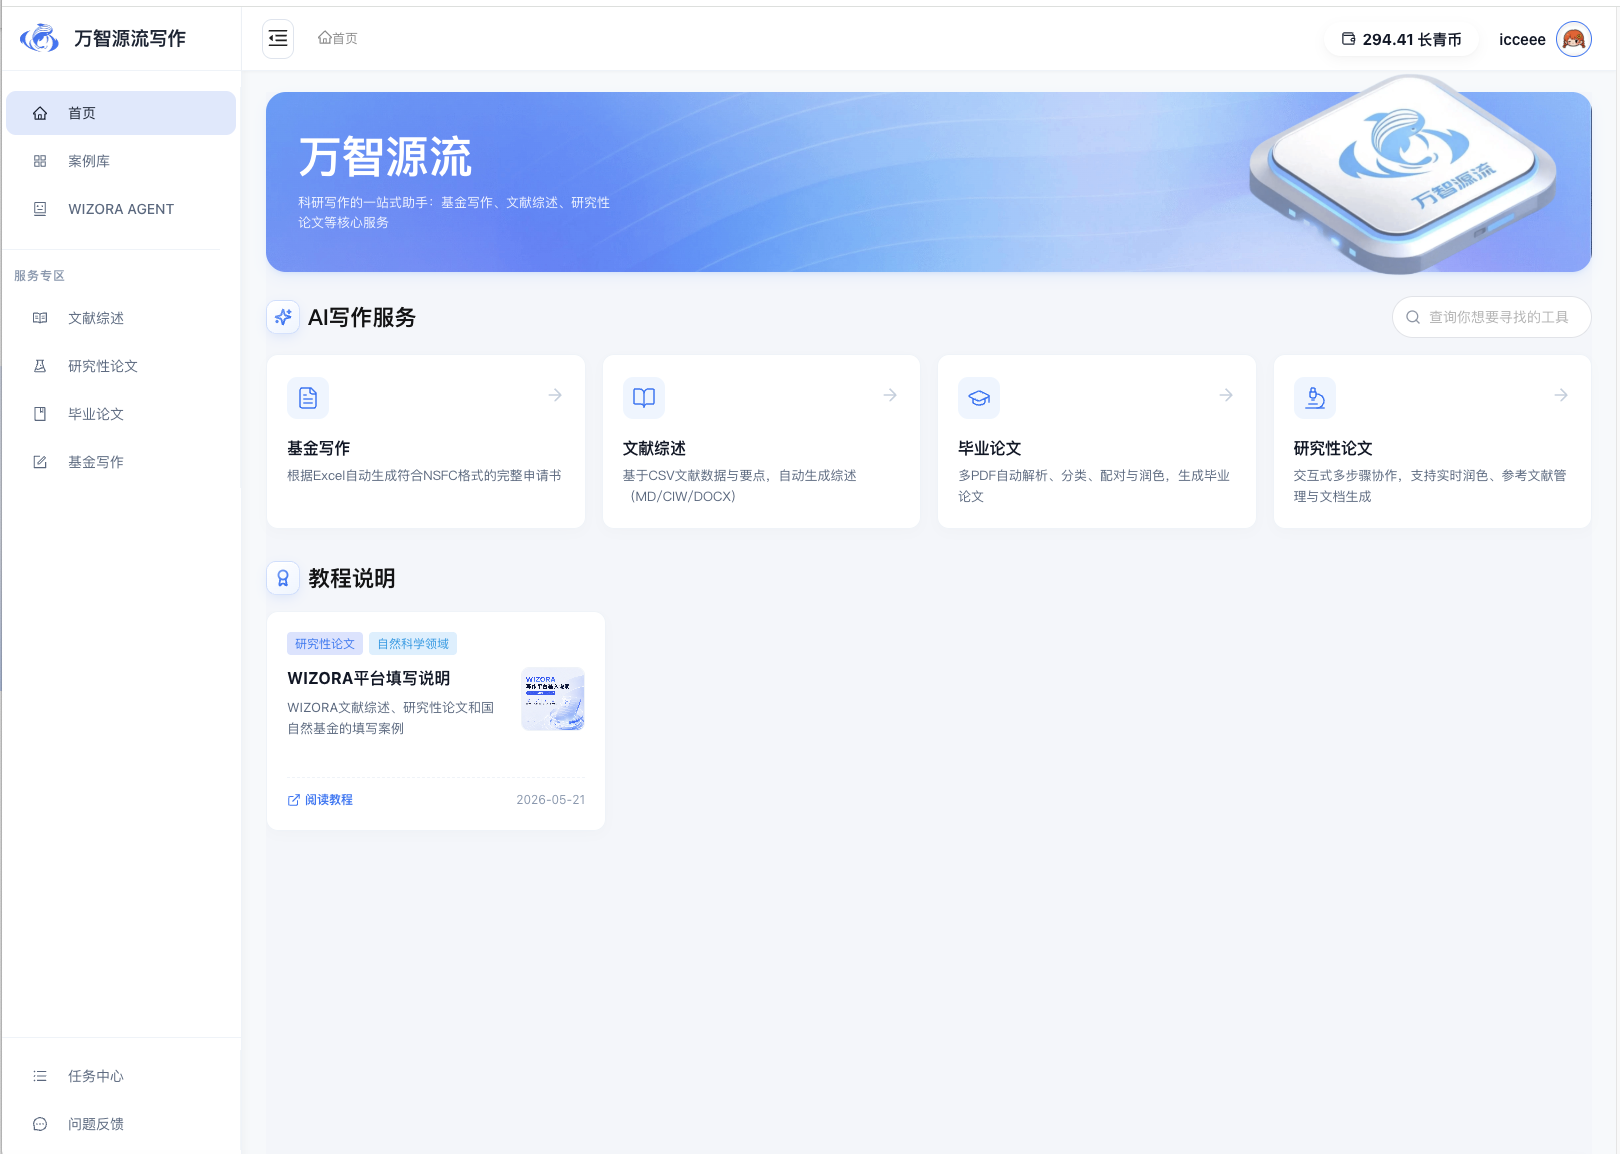Go to 基金写作 in the sidebar
Image resolution: width=1620 pixels, height=1154 pixels.
click(121, 462)
